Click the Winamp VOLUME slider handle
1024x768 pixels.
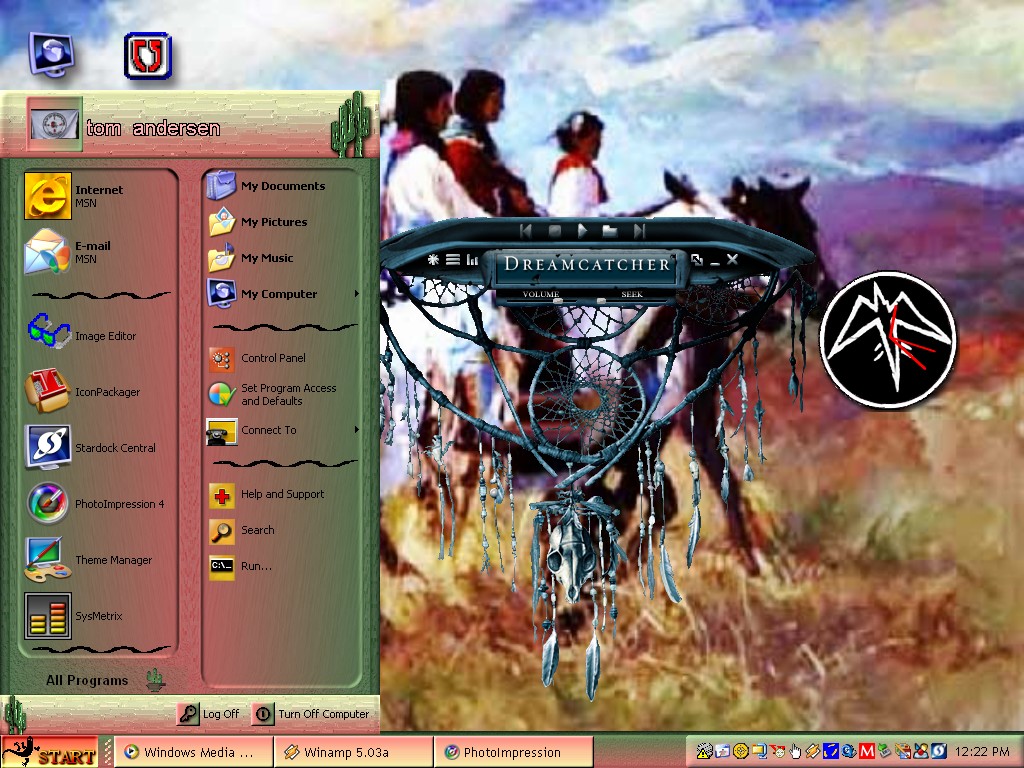558,301
